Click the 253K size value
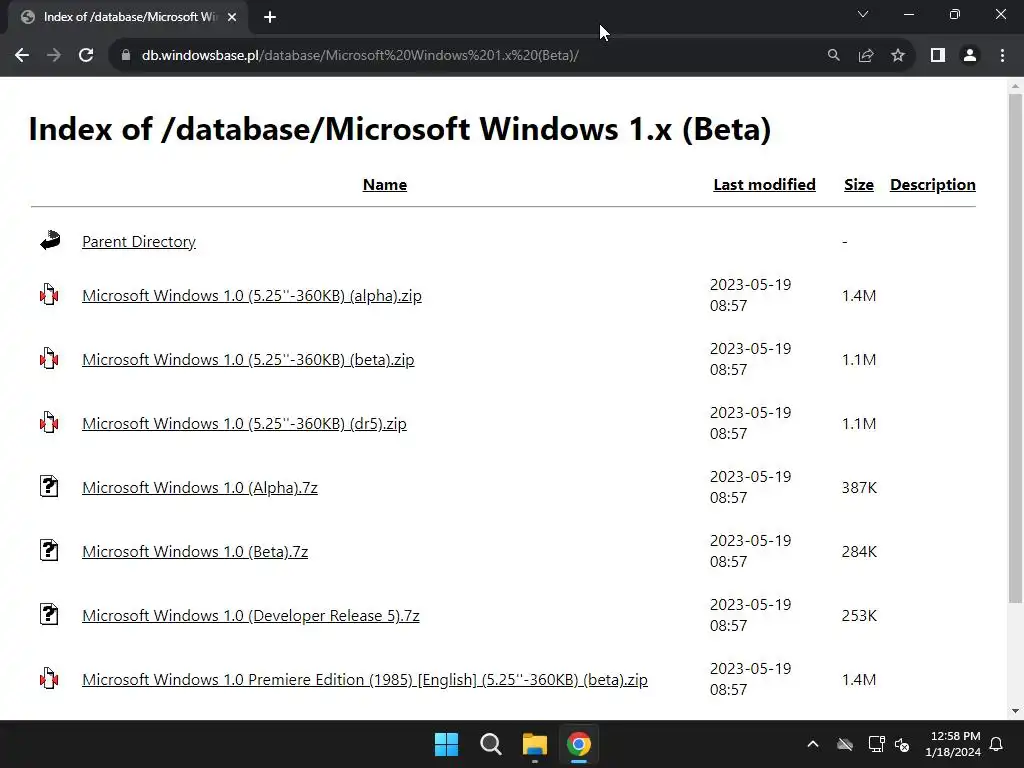The width and height of the screenshot is (1024, 768). 859,616
